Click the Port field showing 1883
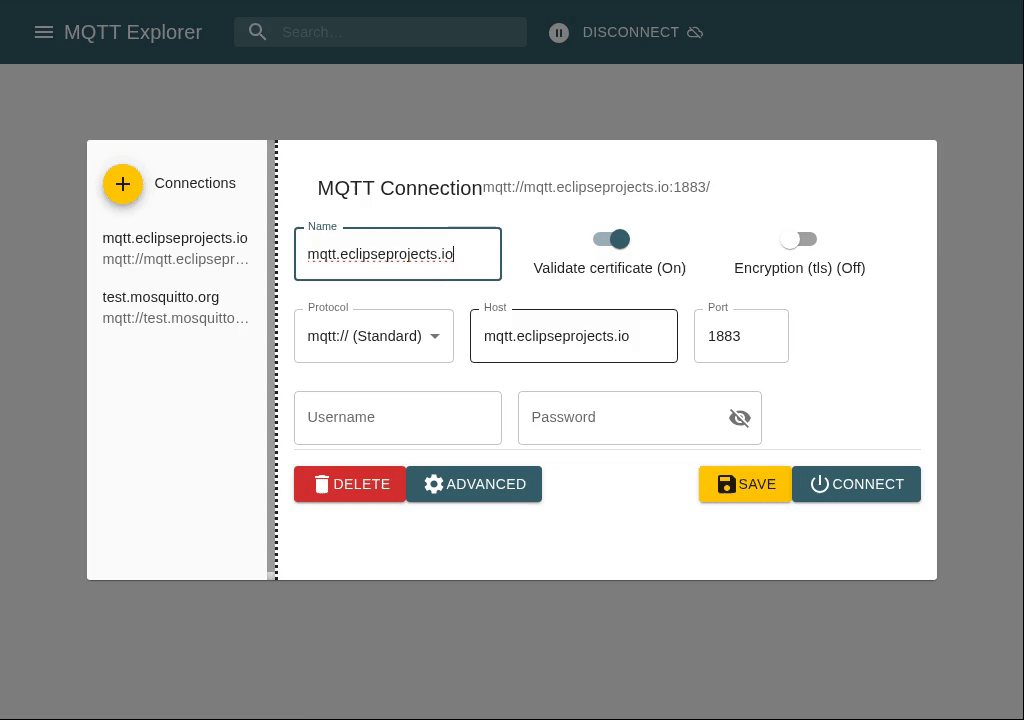The width and height of the screenshot is (1024, 720). pos(740,336)
